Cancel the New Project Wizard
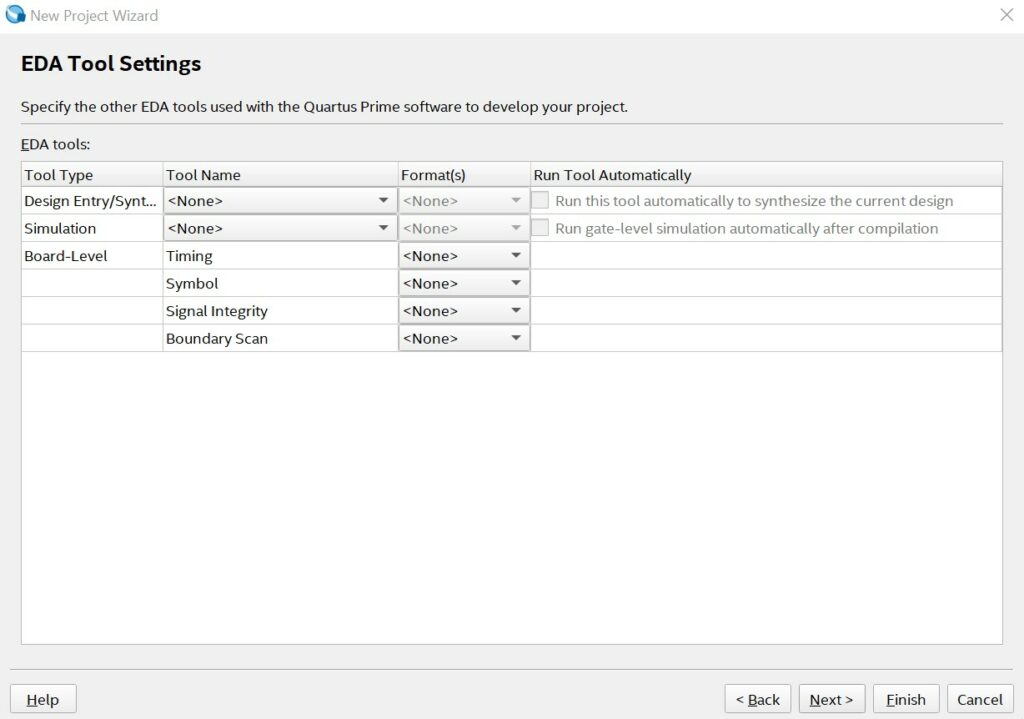This screenshot has width=1024, height=719. point(979,699)
